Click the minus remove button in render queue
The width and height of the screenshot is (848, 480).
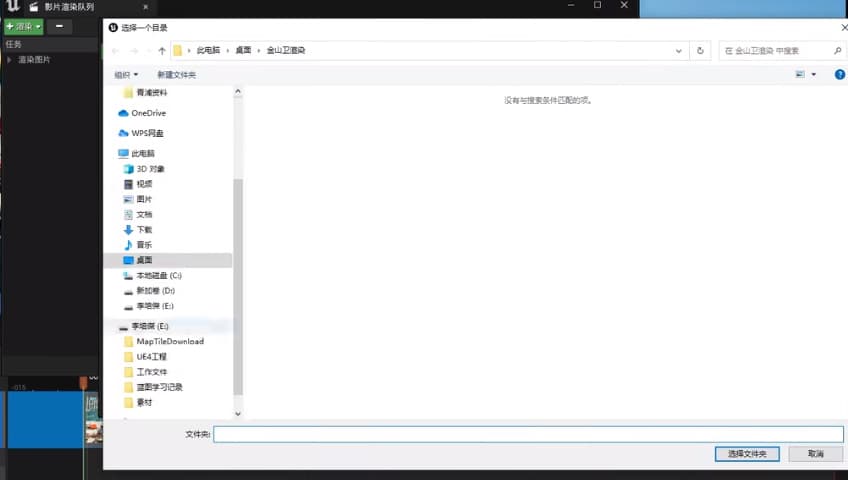point(59,26)
